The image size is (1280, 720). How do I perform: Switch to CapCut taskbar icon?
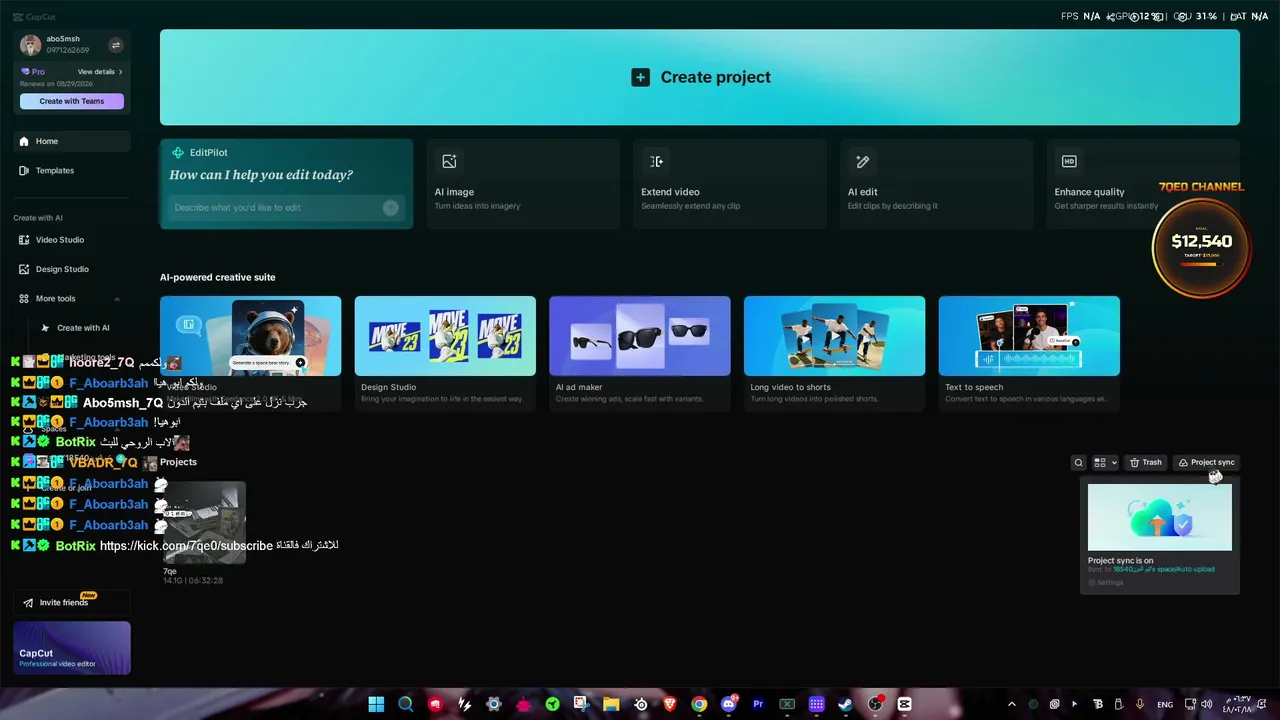pos(905,704)
